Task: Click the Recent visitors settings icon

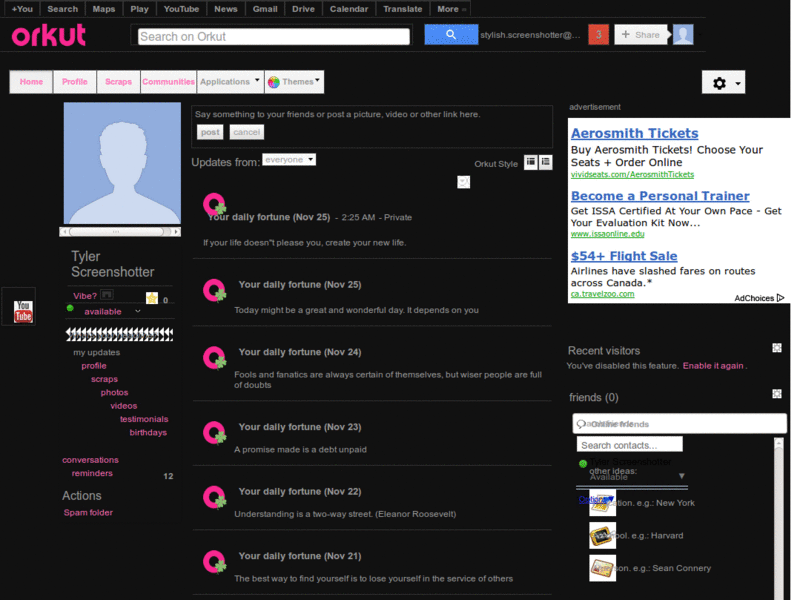Action: coord(777,348)
